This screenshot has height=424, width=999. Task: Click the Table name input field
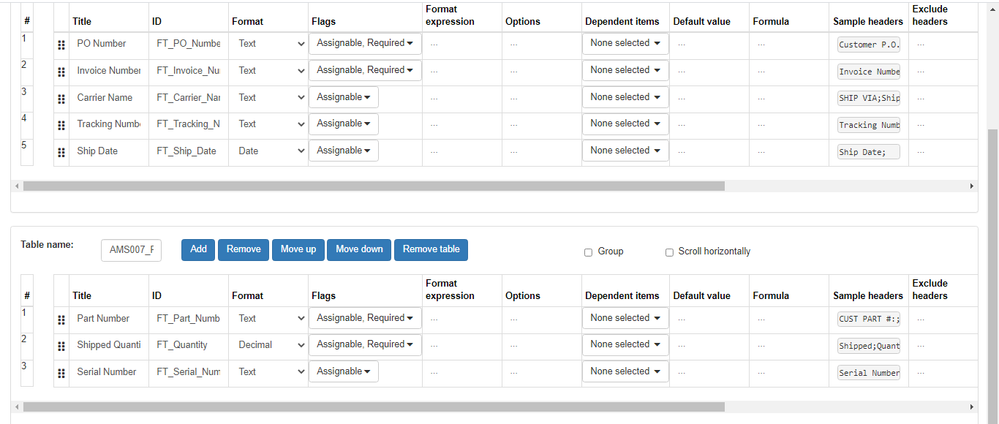131,250
